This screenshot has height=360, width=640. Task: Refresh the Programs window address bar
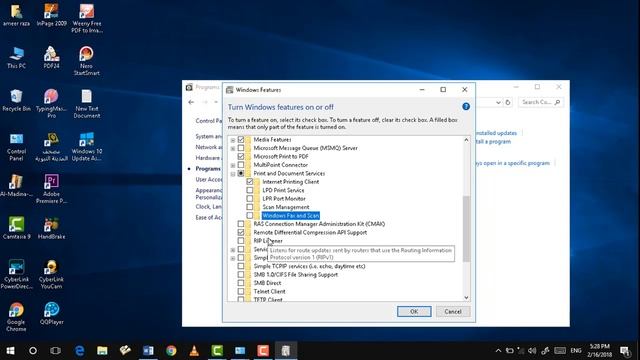click(508, 102)
